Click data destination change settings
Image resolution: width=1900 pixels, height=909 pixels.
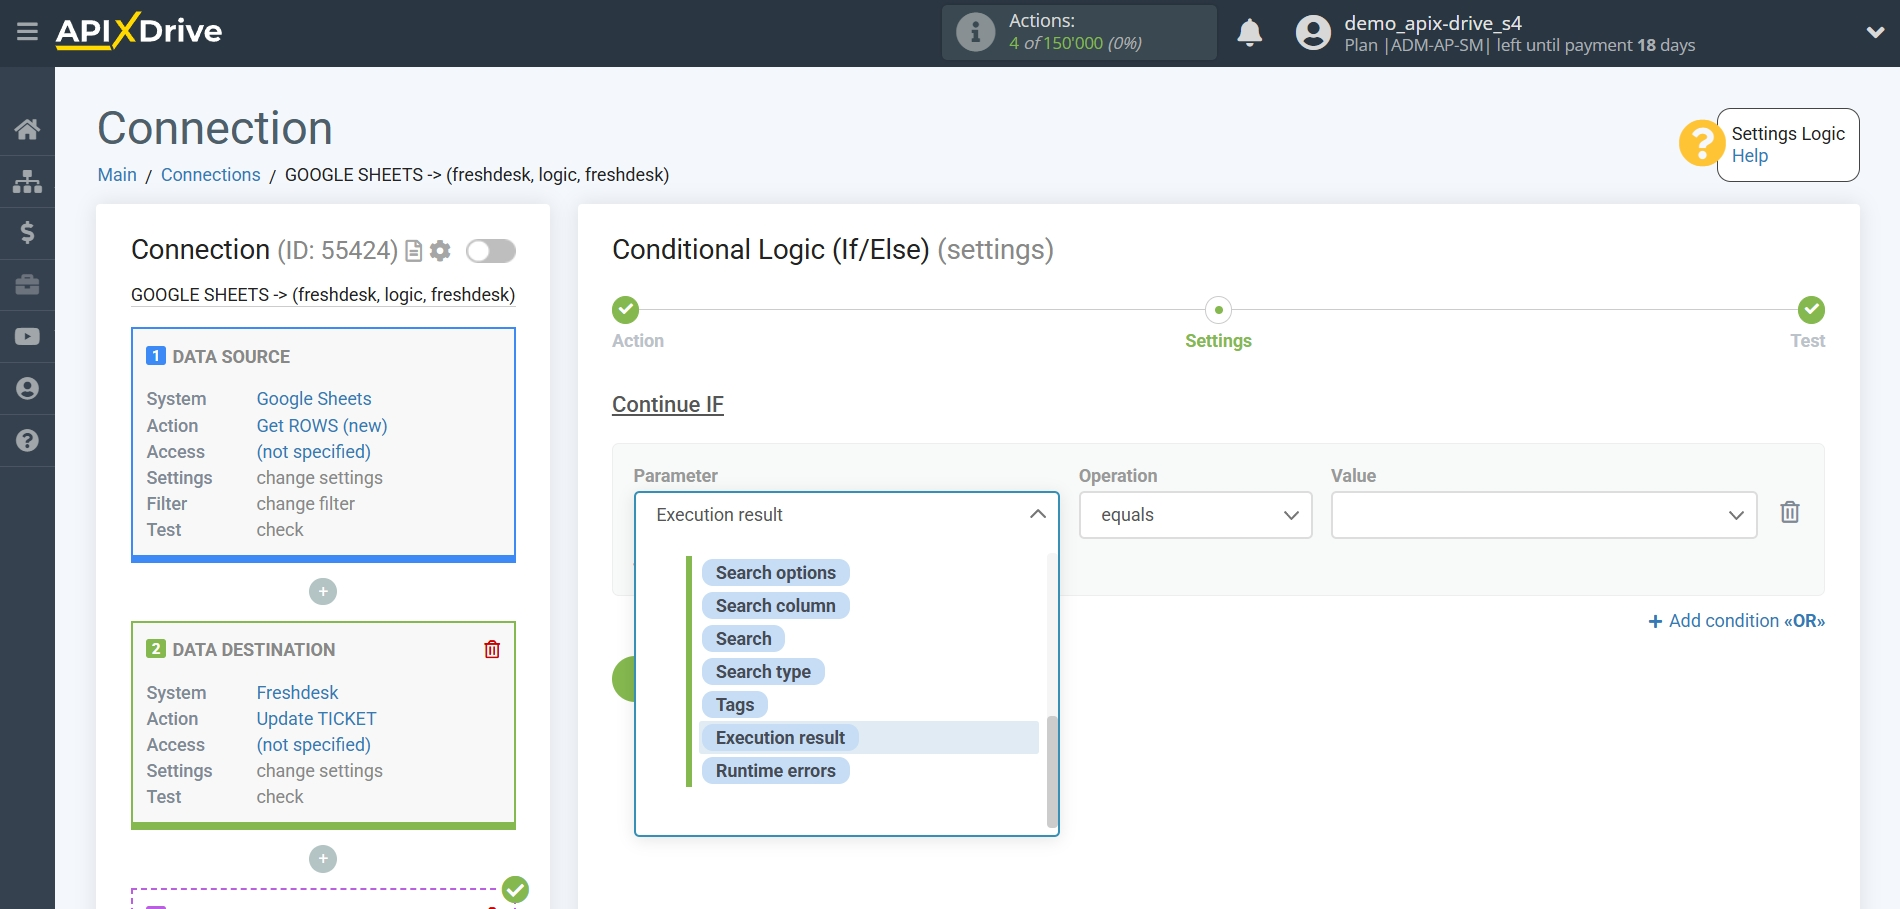(x=320, y=771)
